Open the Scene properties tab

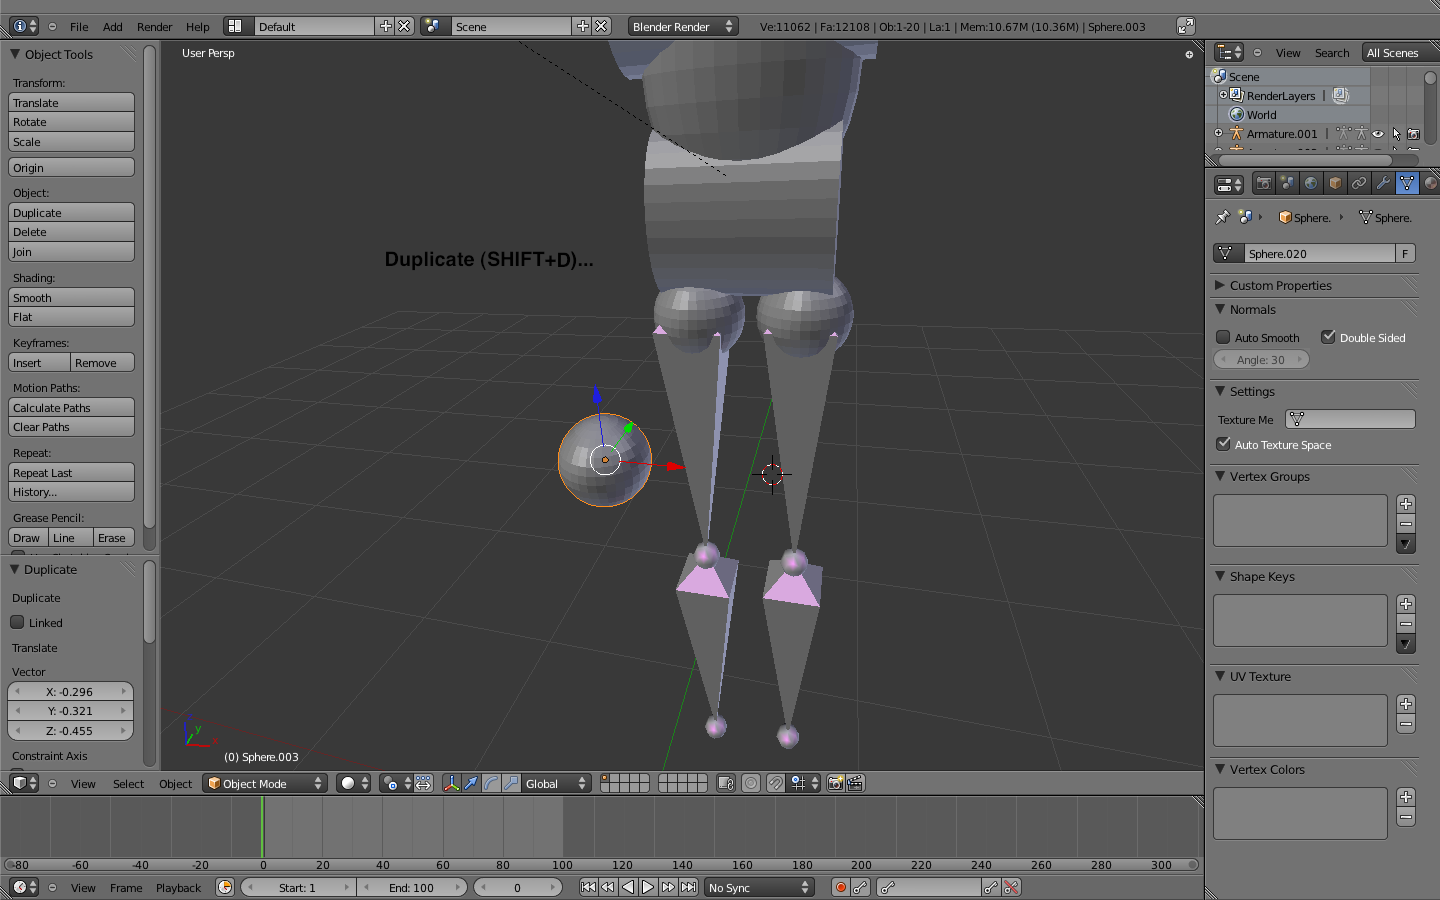[1288, 184]
